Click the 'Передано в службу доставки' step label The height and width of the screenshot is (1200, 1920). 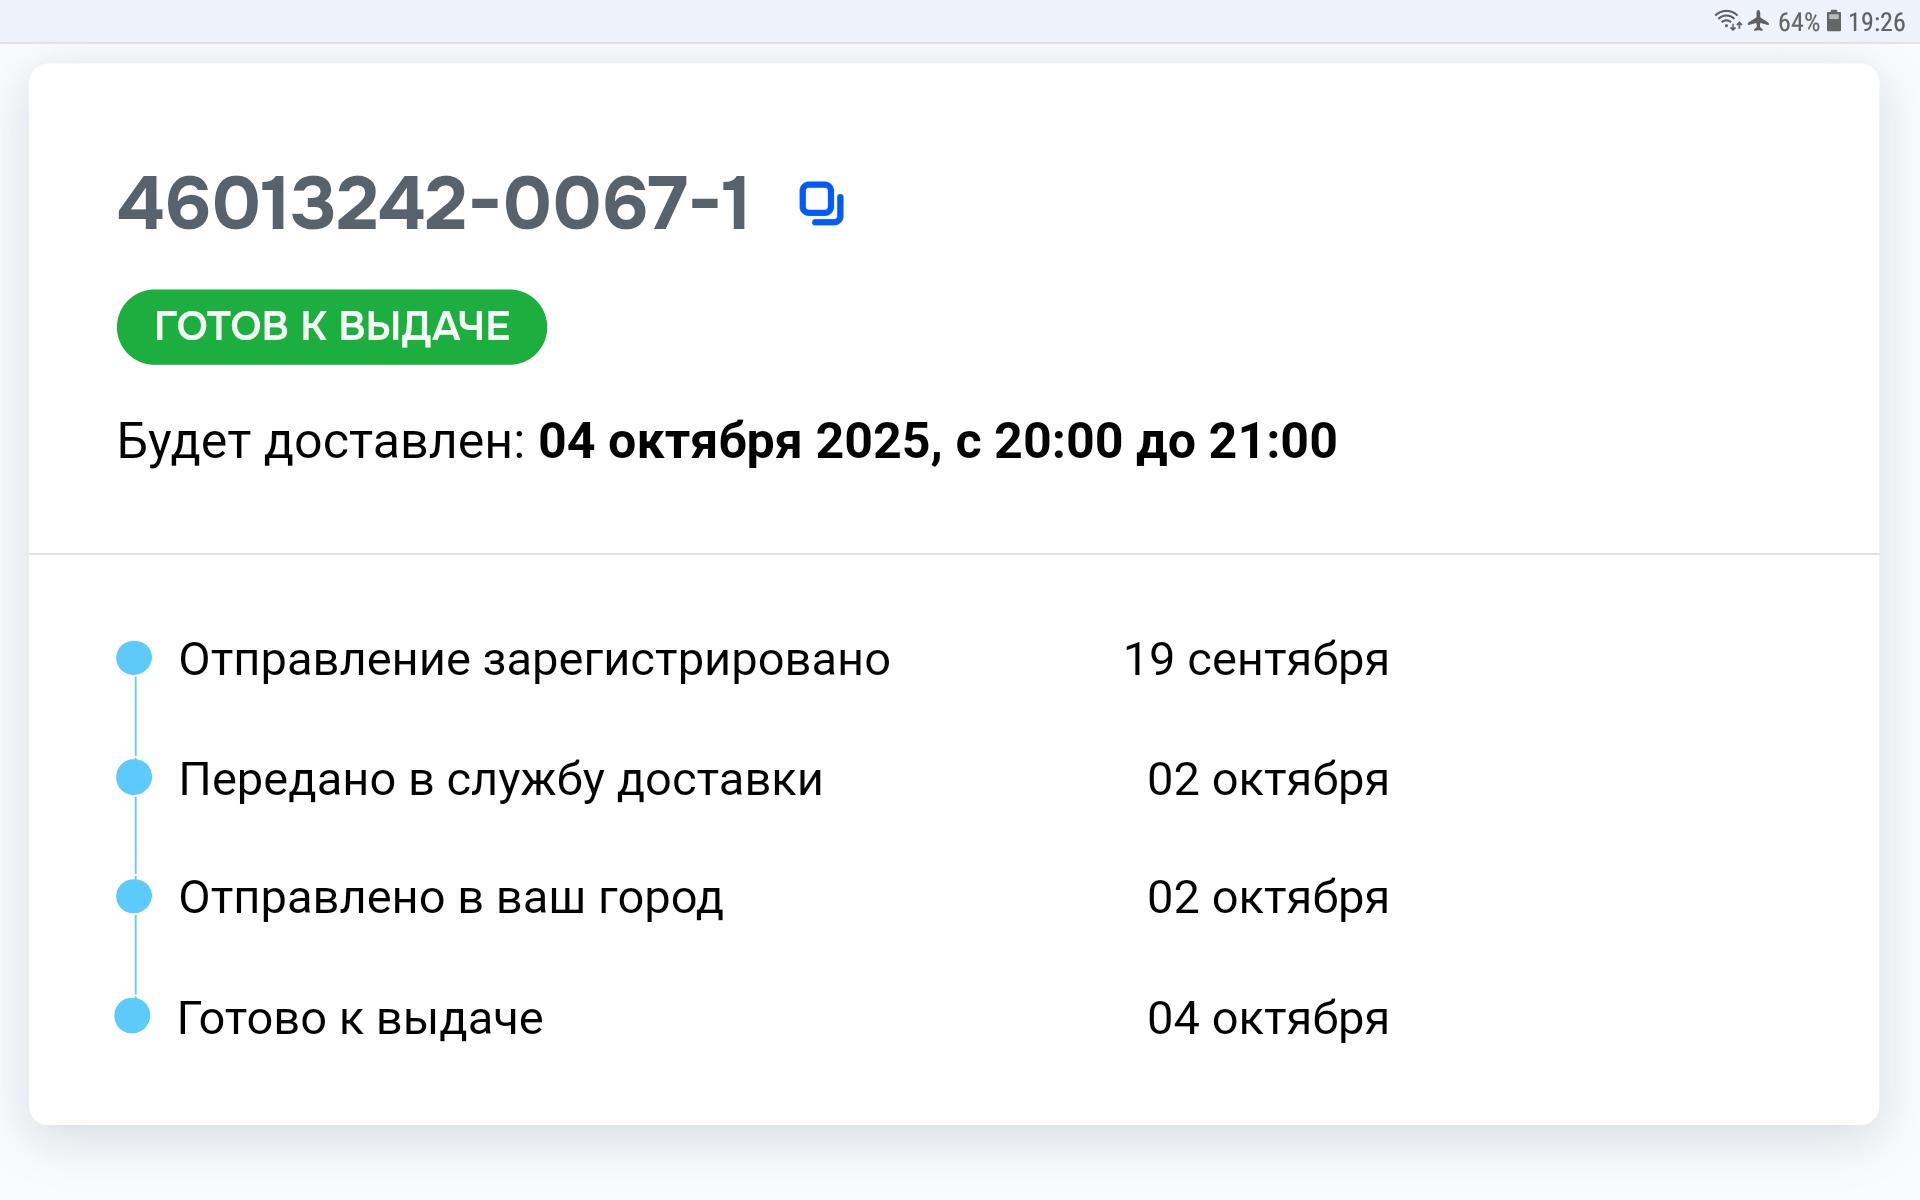coord(500,780)
